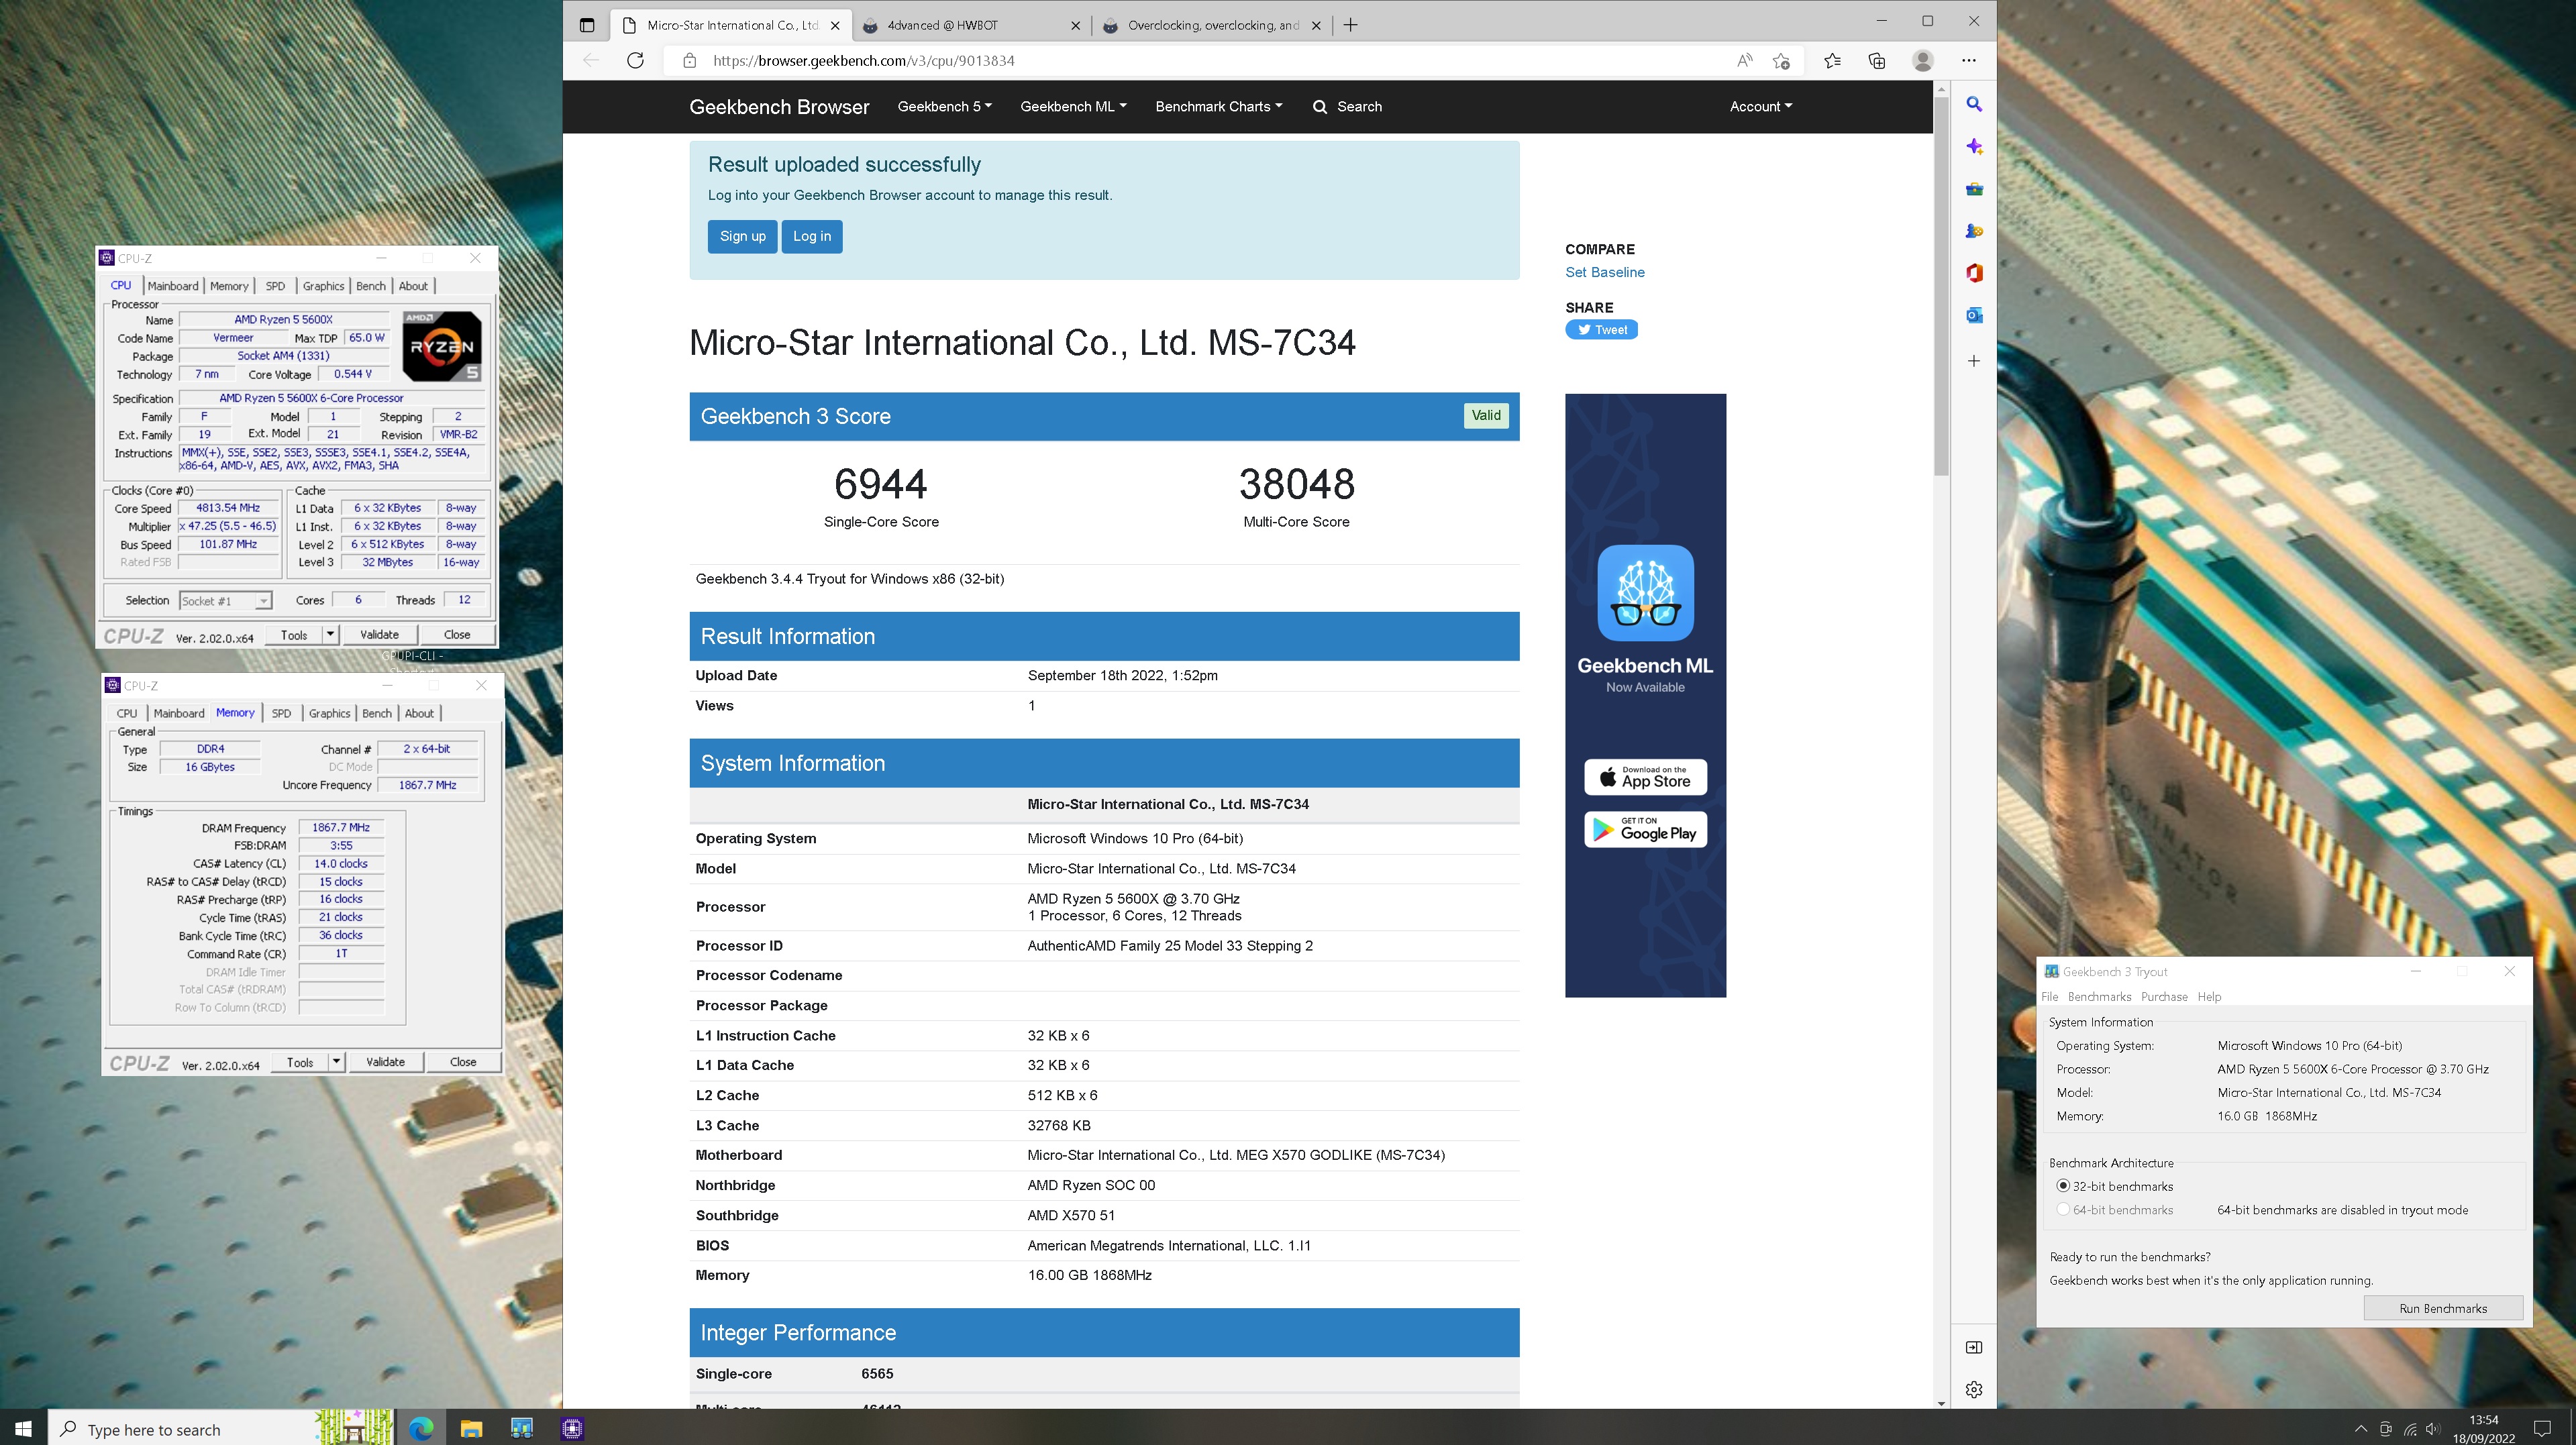
Task: Click the Log in button
Action: (811, 237)
